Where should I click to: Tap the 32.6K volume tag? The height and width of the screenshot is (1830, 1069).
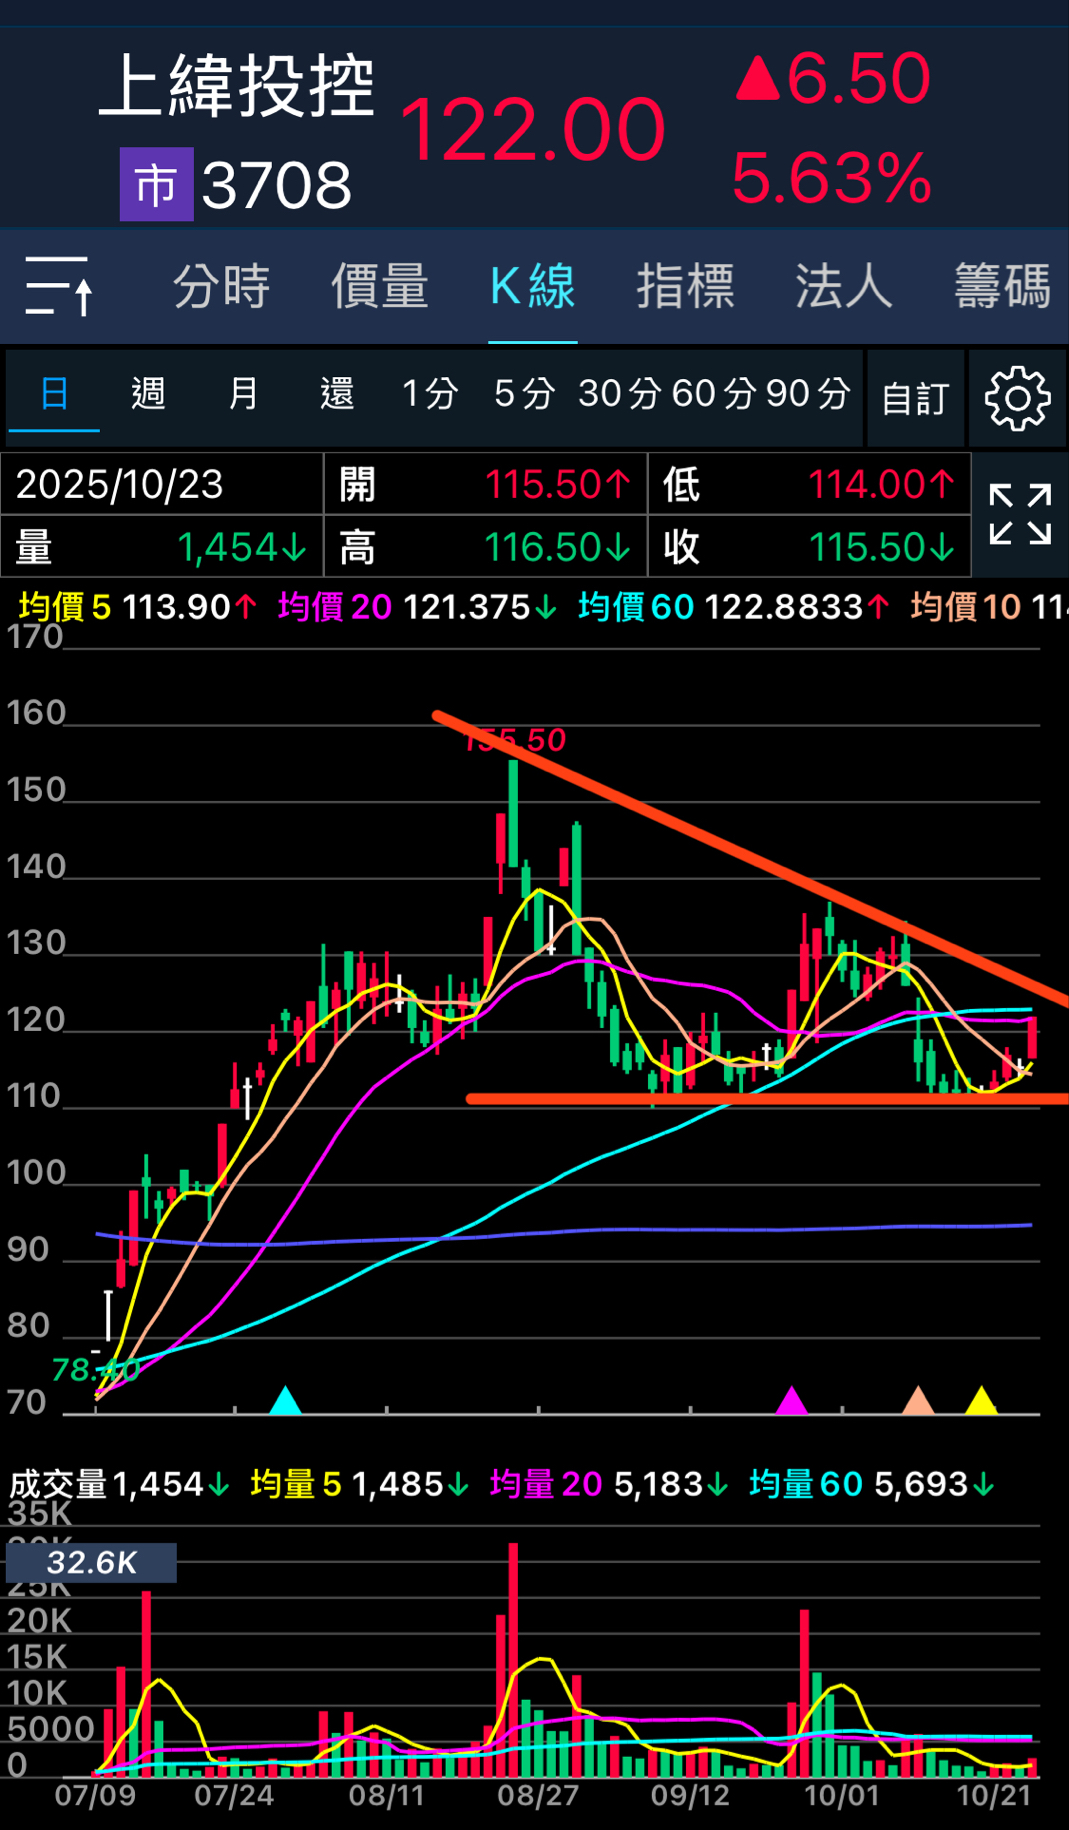tap(91, 1562)
